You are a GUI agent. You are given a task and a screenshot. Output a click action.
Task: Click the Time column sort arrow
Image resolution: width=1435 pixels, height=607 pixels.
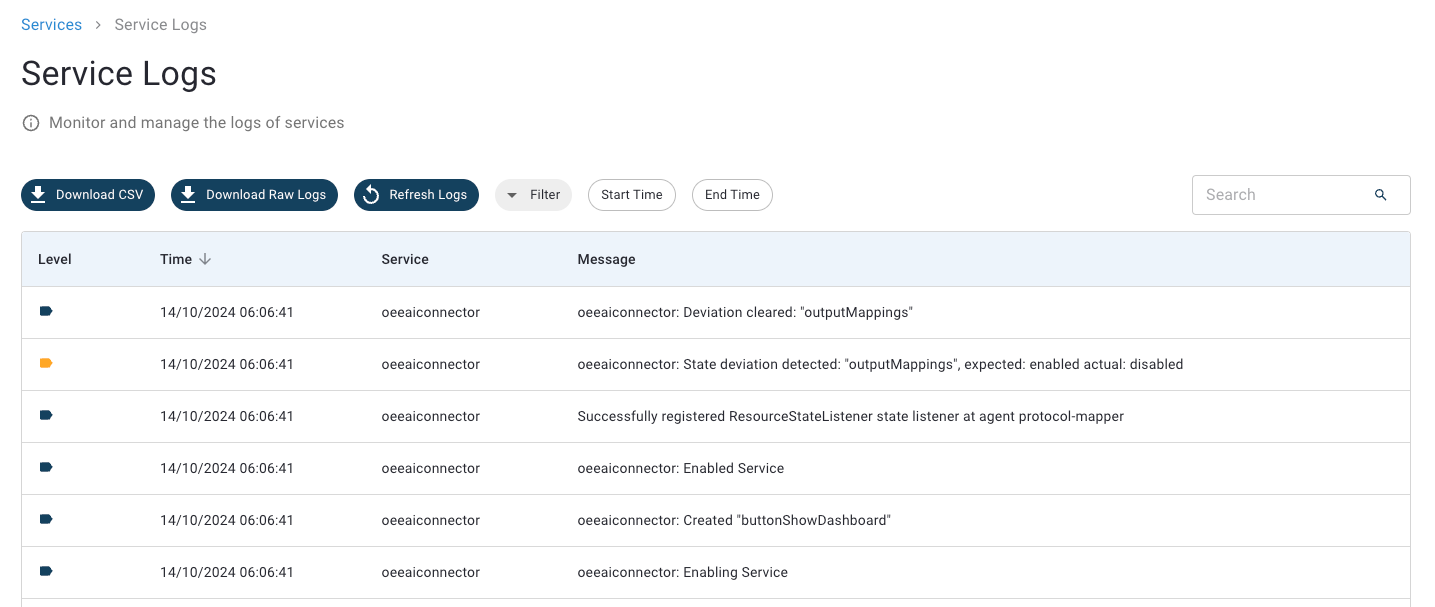pos(205,259)
